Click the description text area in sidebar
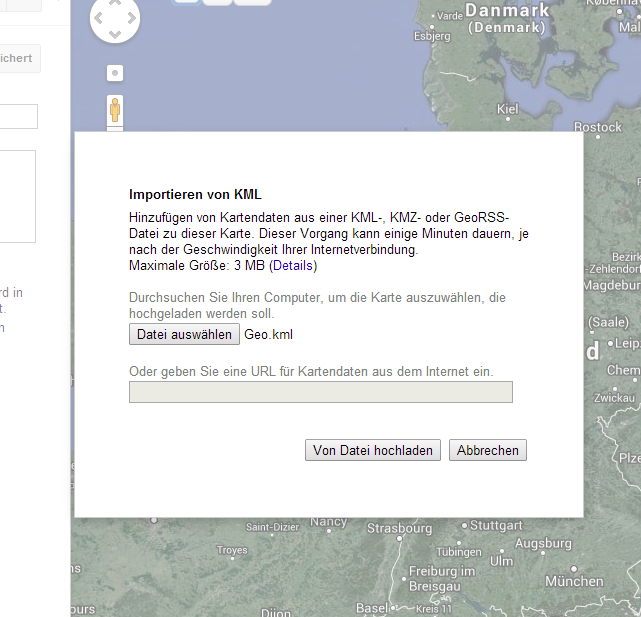 pos(18,196)
